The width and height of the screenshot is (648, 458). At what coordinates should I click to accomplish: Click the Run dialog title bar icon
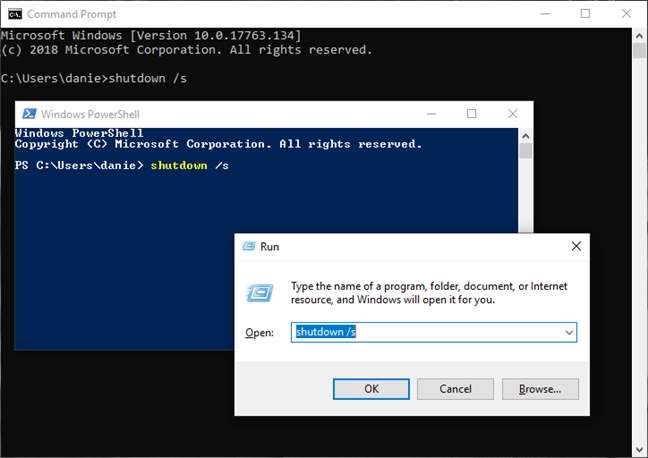(249, 246)
